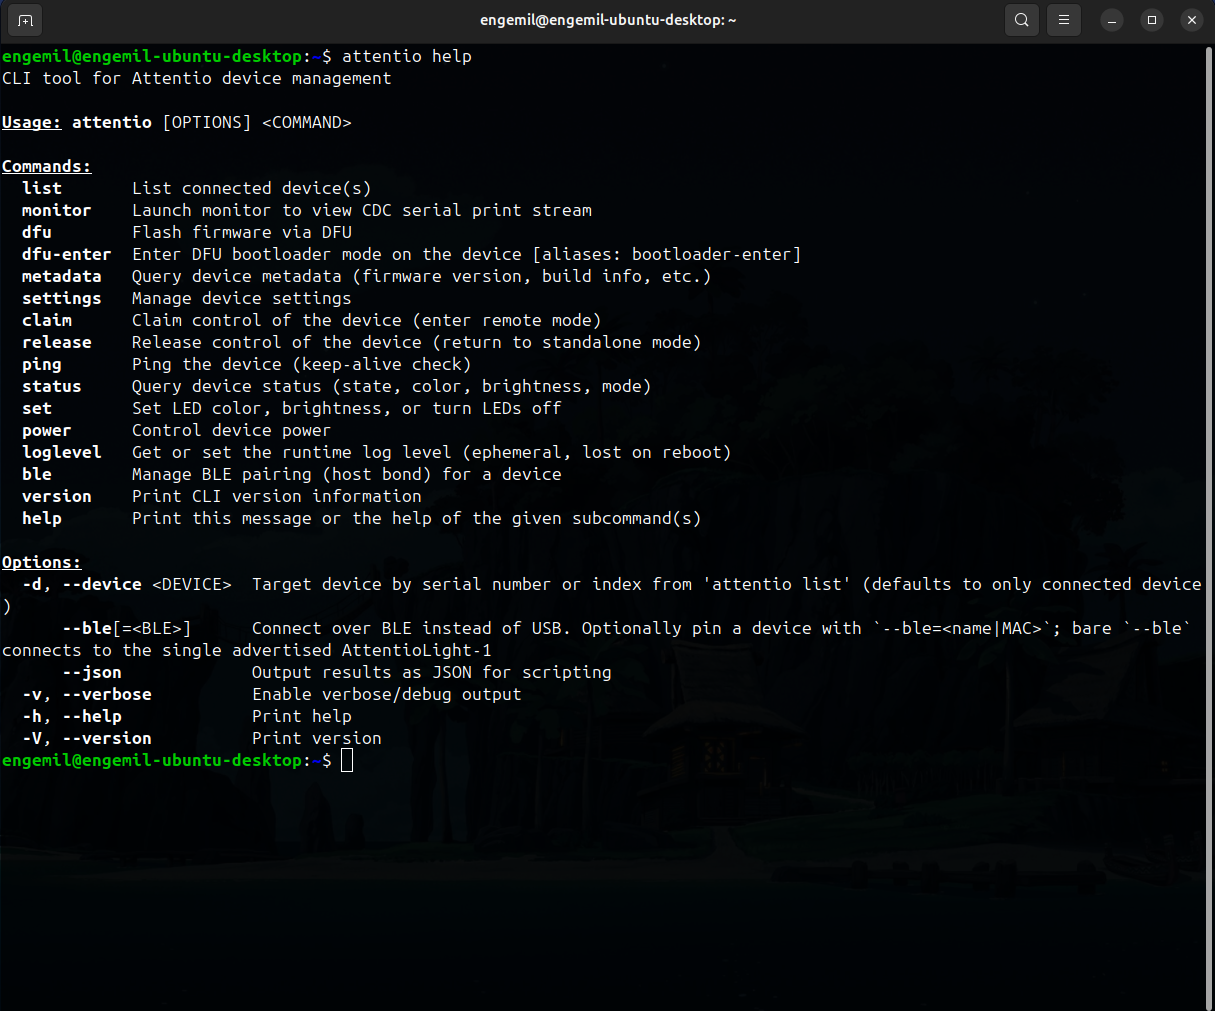
Task: Click the '<COMMAND>' placeholder in usage line
Action: tap(307, 123)
